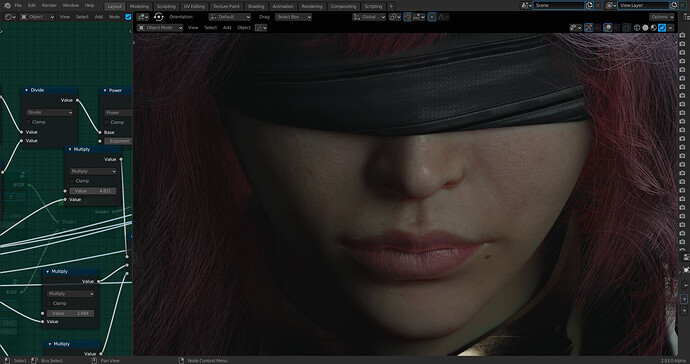Click the Blender logo icon
This screenshot has height=364, width=690.
pyautogui.click(x=7, y=6)
